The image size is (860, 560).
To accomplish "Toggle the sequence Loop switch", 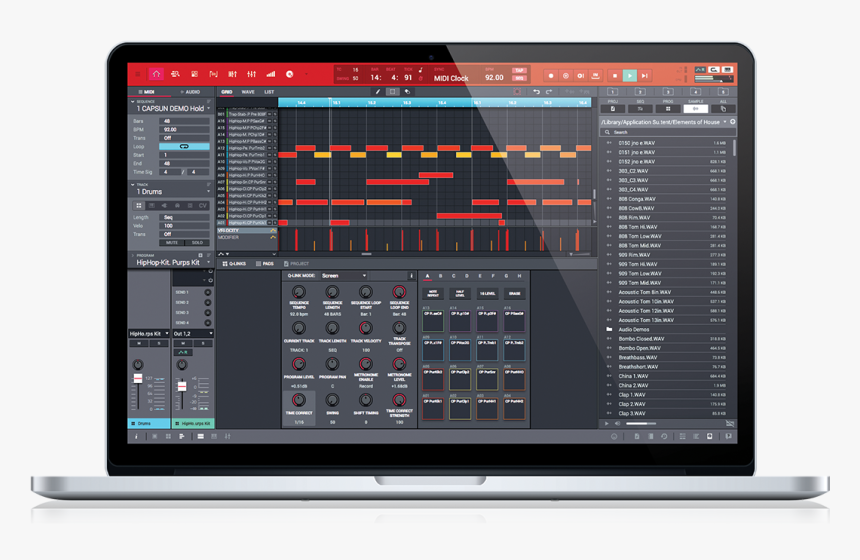I will 184,146.
